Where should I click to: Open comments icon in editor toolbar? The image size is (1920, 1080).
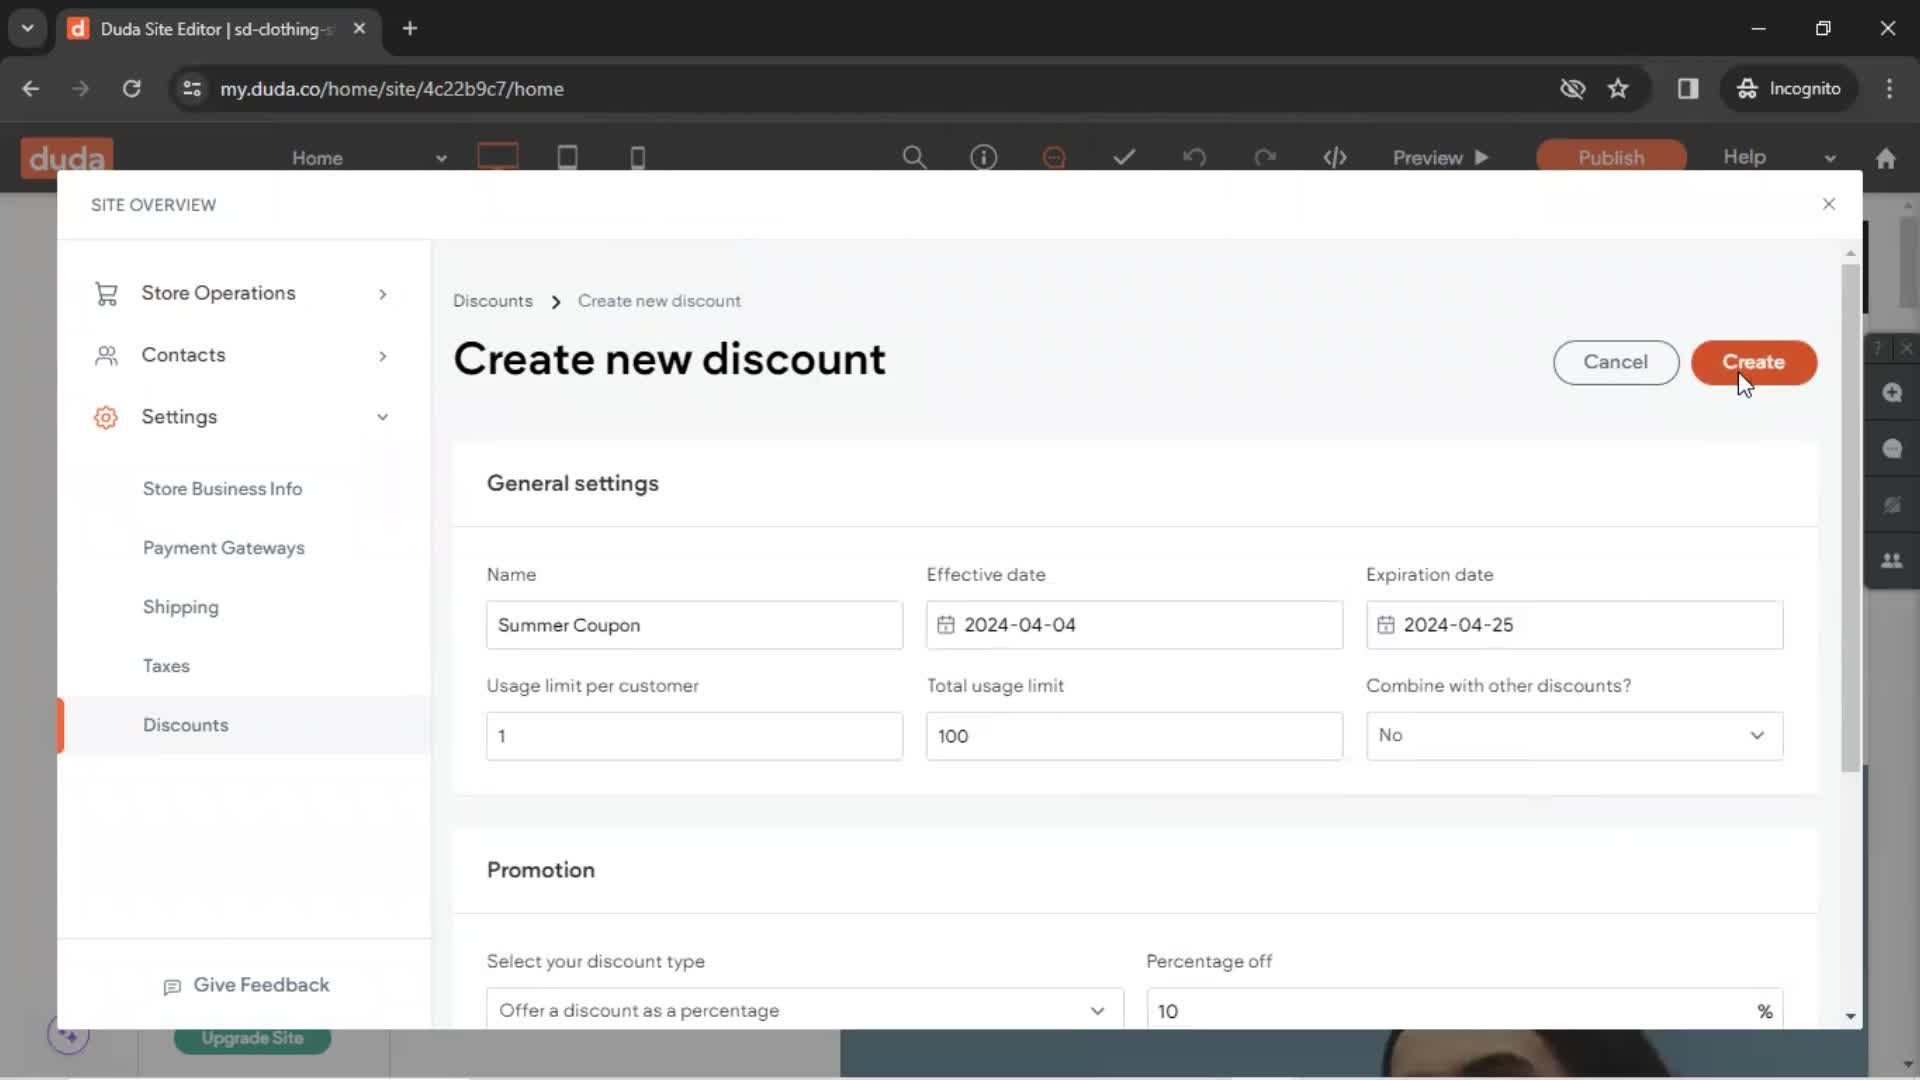coord(1054,157)
